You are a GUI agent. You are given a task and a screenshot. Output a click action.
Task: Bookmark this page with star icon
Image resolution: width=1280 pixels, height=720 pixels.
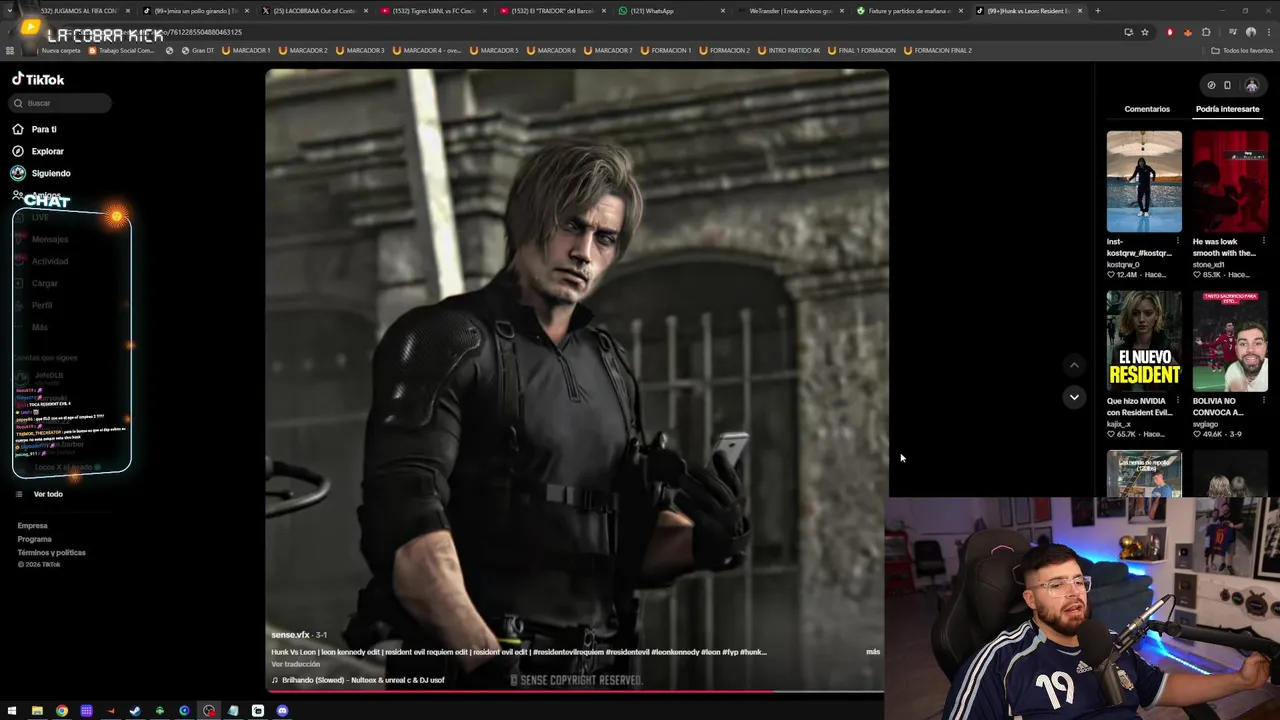pos(1145,32)
